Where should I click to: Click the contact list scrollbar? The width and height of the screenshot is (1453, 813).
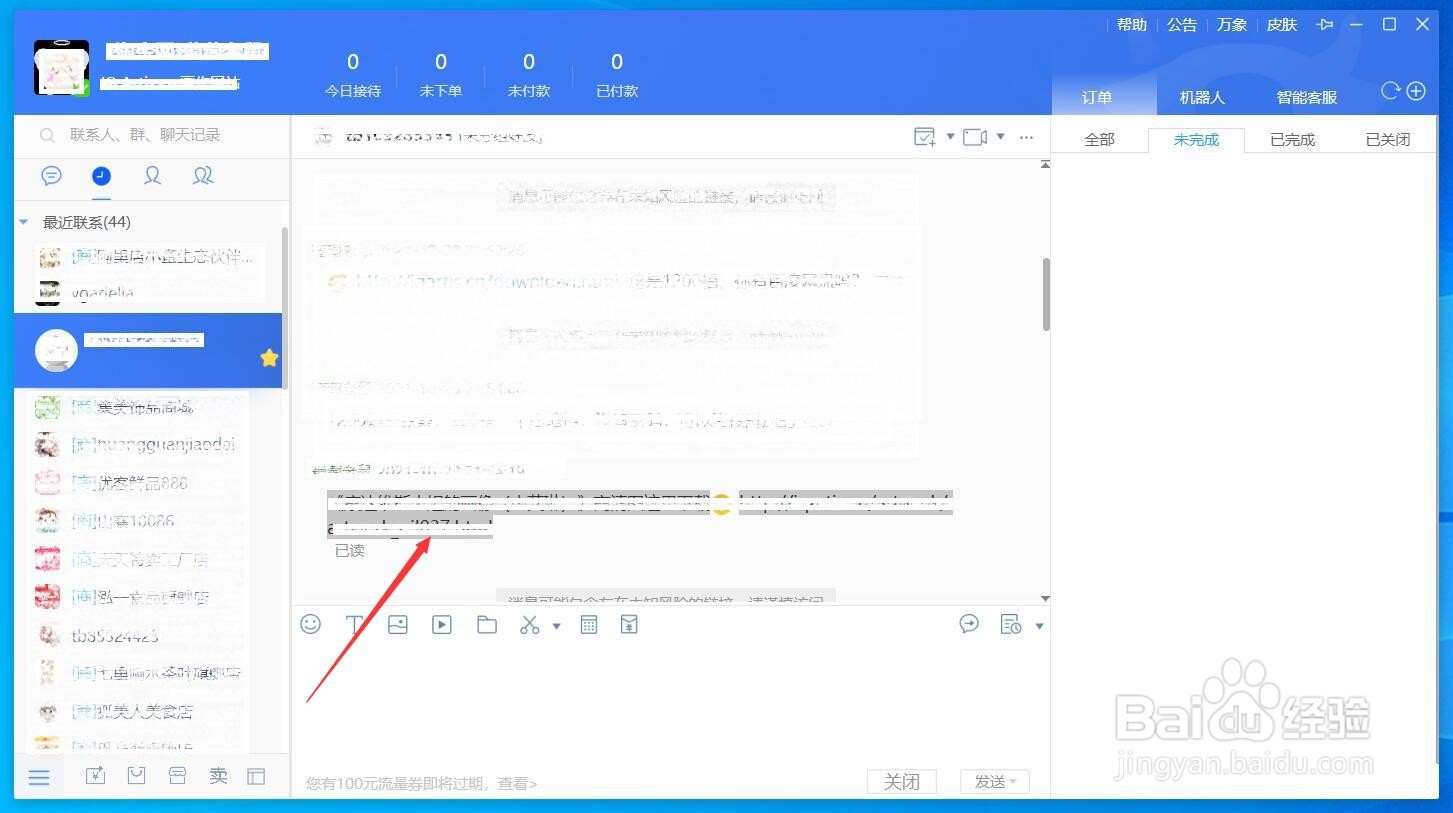click(x=285, y=307)
